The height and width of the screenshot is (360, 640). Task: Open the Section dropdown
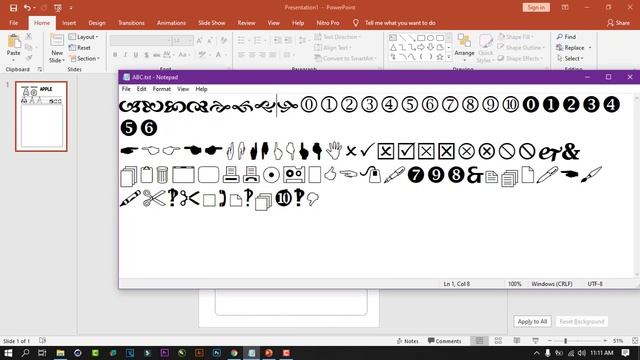tap(84, 58)
